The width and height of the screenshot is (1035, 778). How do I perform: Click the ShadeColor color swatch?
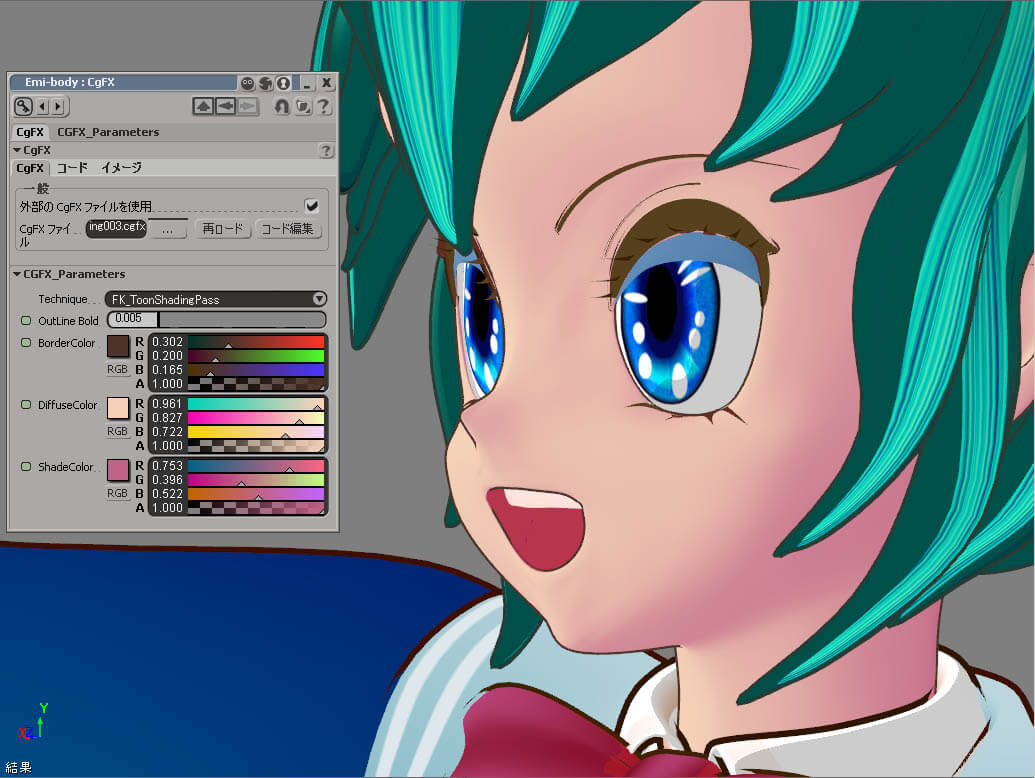tap(118, 470)
